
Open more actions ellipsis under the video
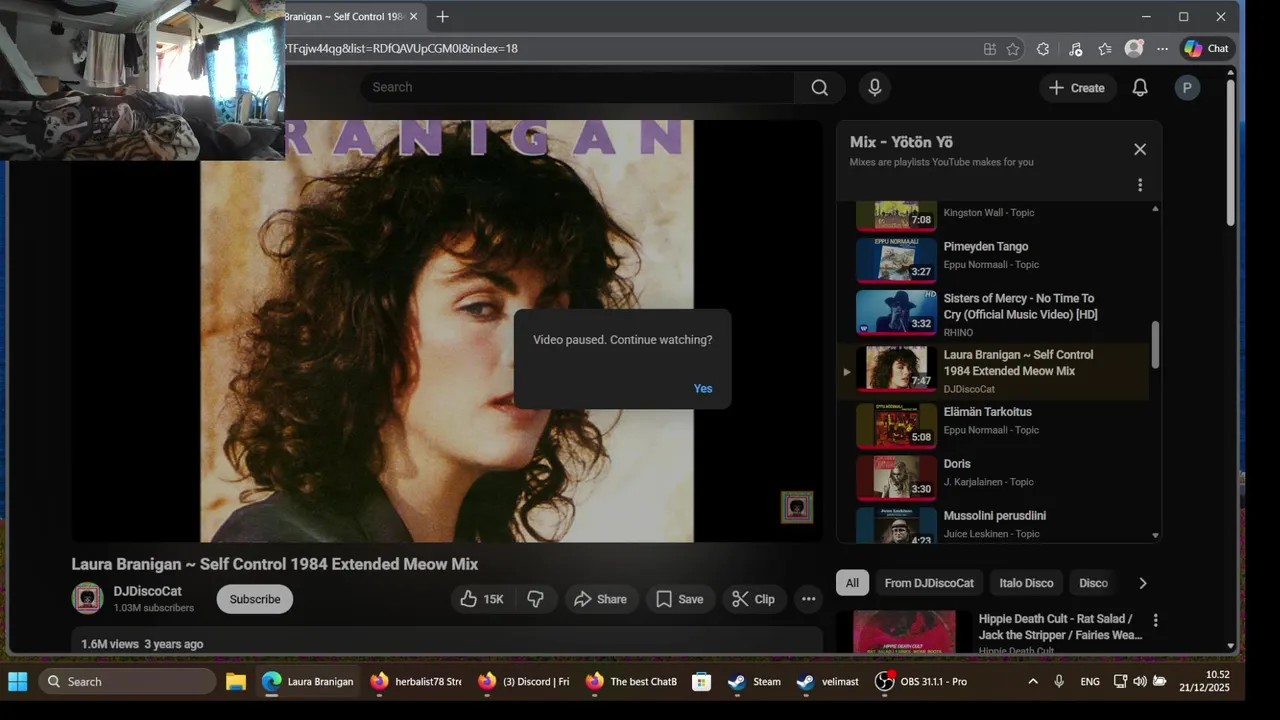(809, 599)
